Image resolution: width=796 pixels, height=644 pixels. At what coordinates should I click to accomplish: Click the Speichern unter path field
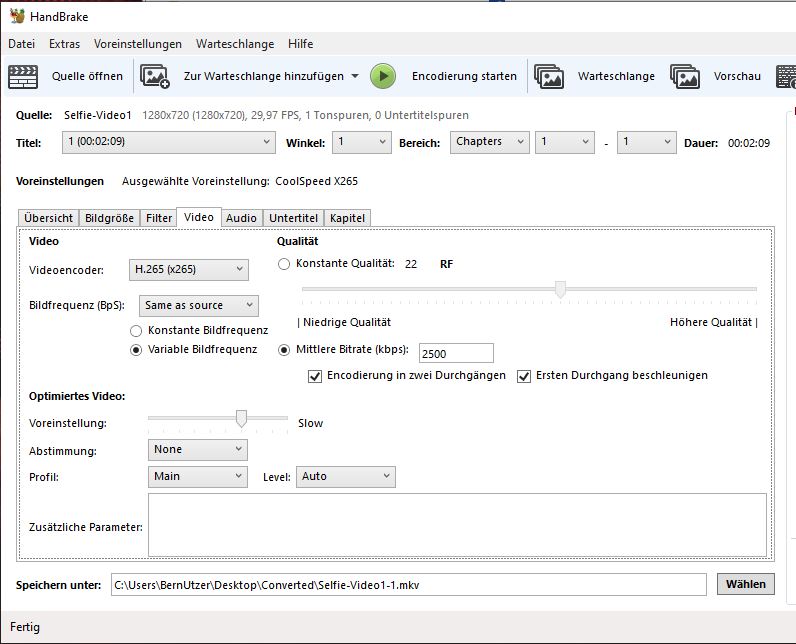tap(409, 585)
